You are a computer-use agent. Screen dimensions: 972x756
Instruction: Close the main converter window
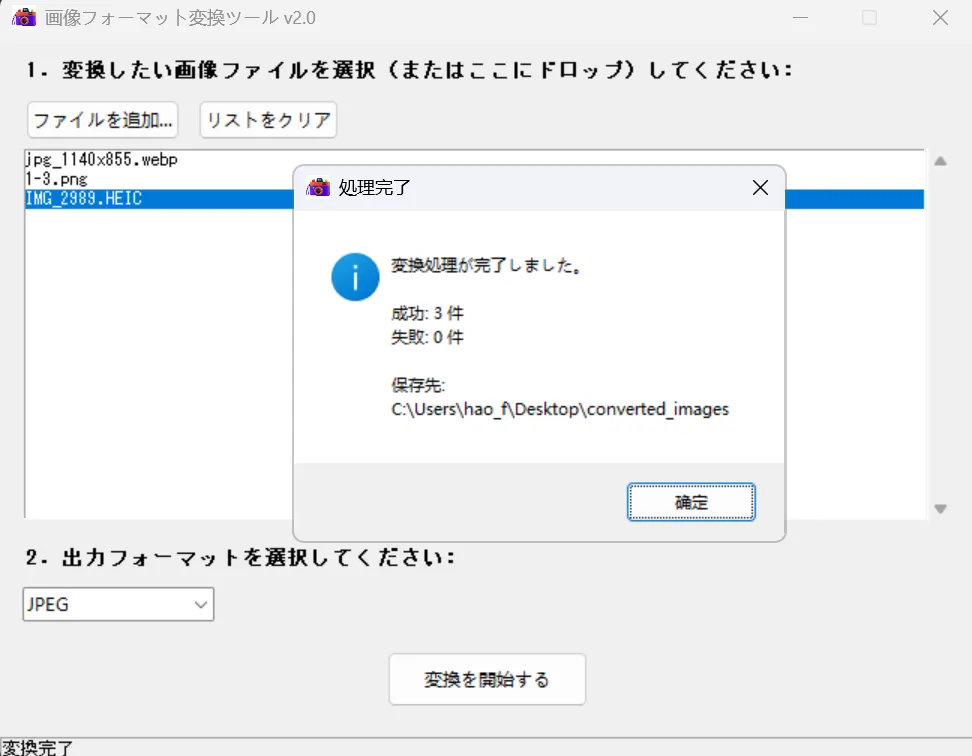click(940, 17)
